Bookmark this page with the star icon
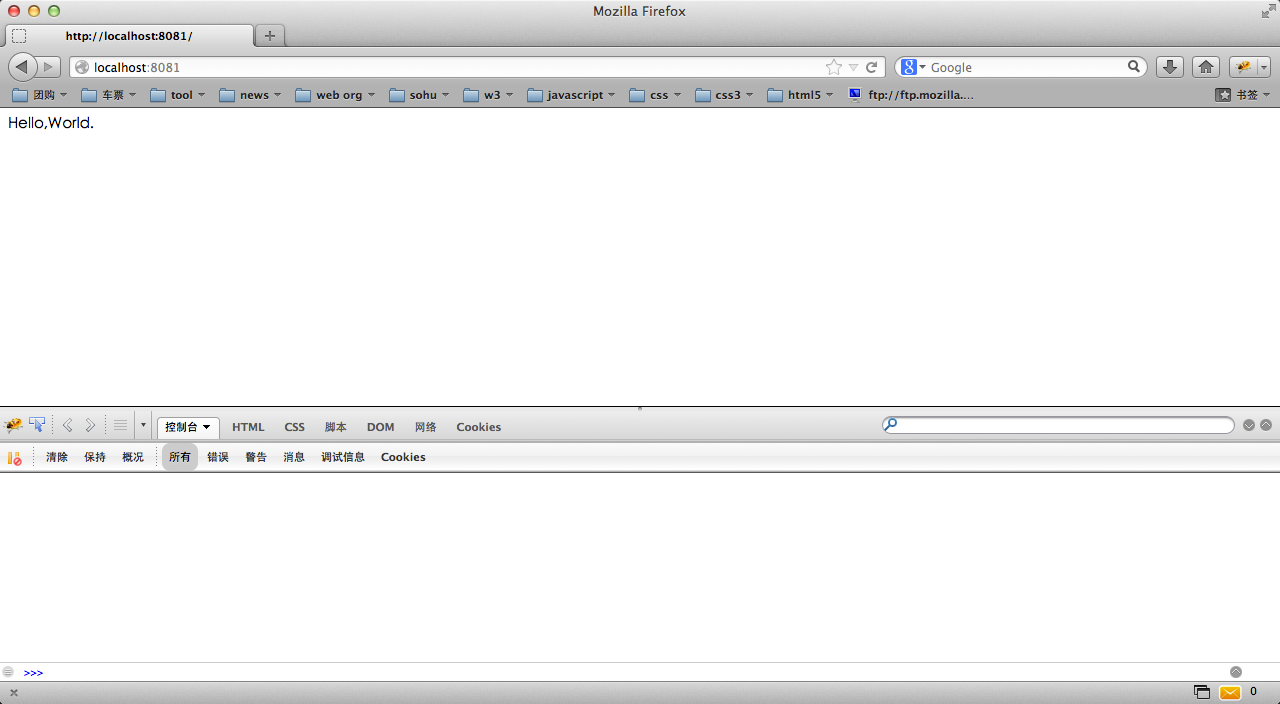Screen dimensions: 1280x704 (x=834, y=67)
